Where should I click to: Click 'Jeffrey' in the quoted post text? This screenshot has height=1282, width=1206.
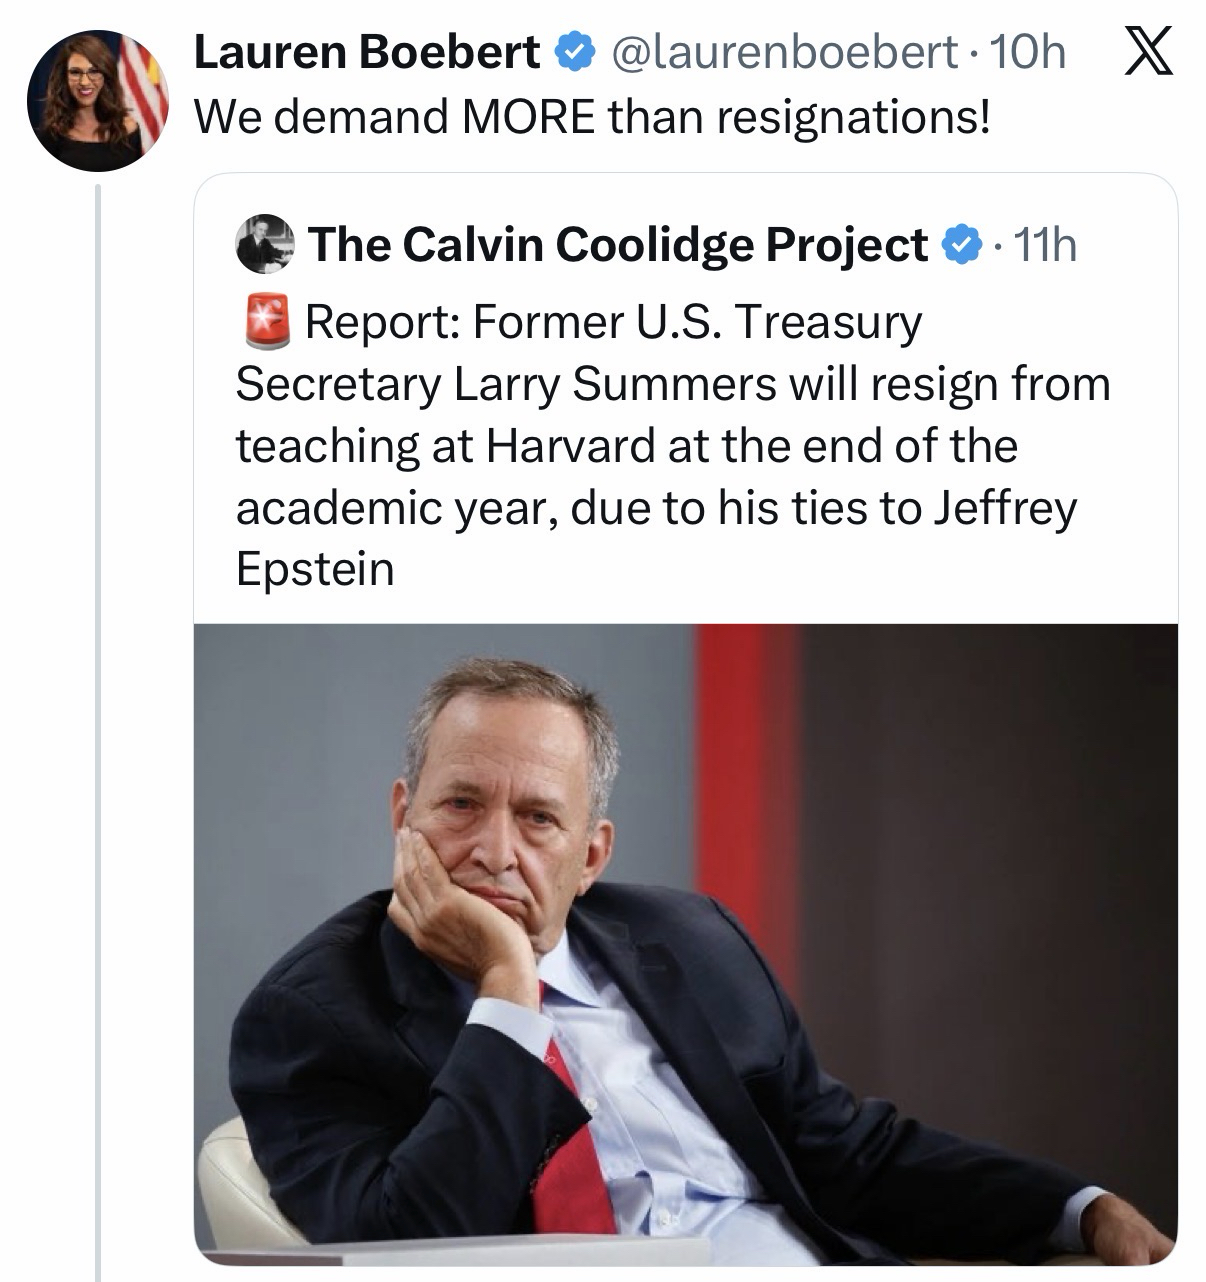pos(1005,508)
